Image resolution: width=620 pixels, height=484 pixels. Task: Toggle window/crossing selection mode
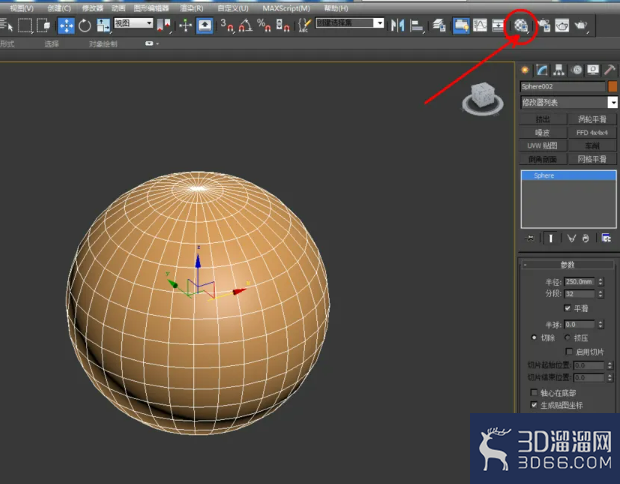pos(43,26)
